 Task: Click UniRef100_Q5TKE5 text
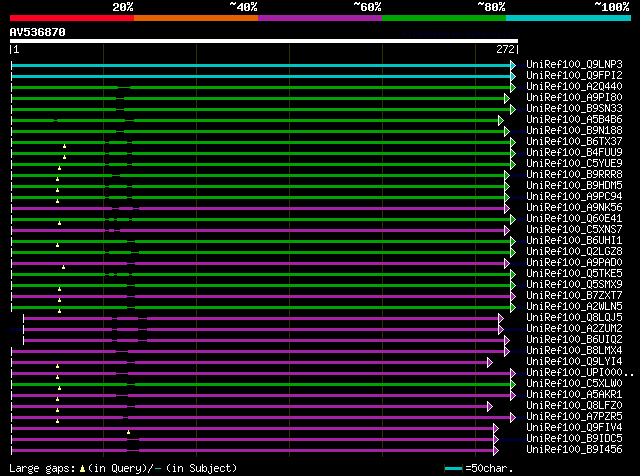[574, 274]
